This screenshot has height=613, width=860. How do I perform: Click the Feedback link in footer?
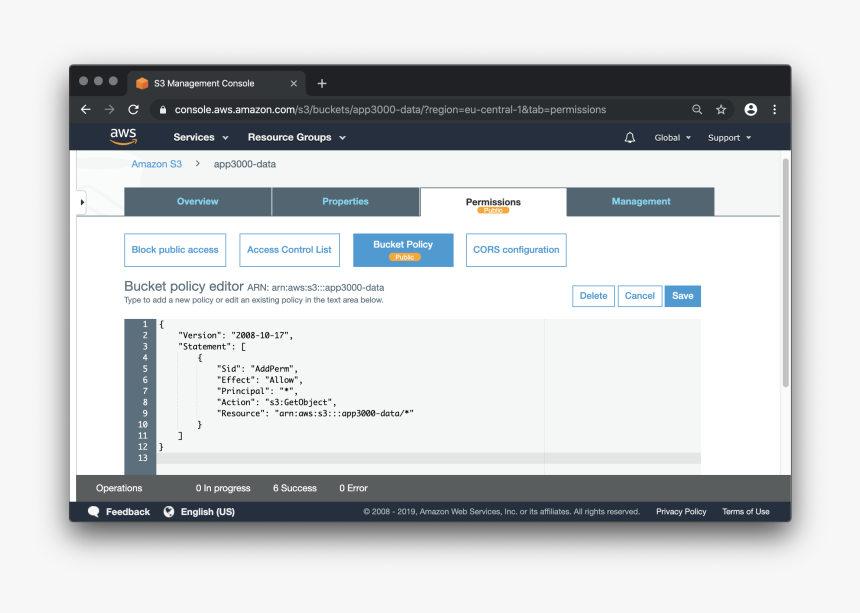[128, 512]
